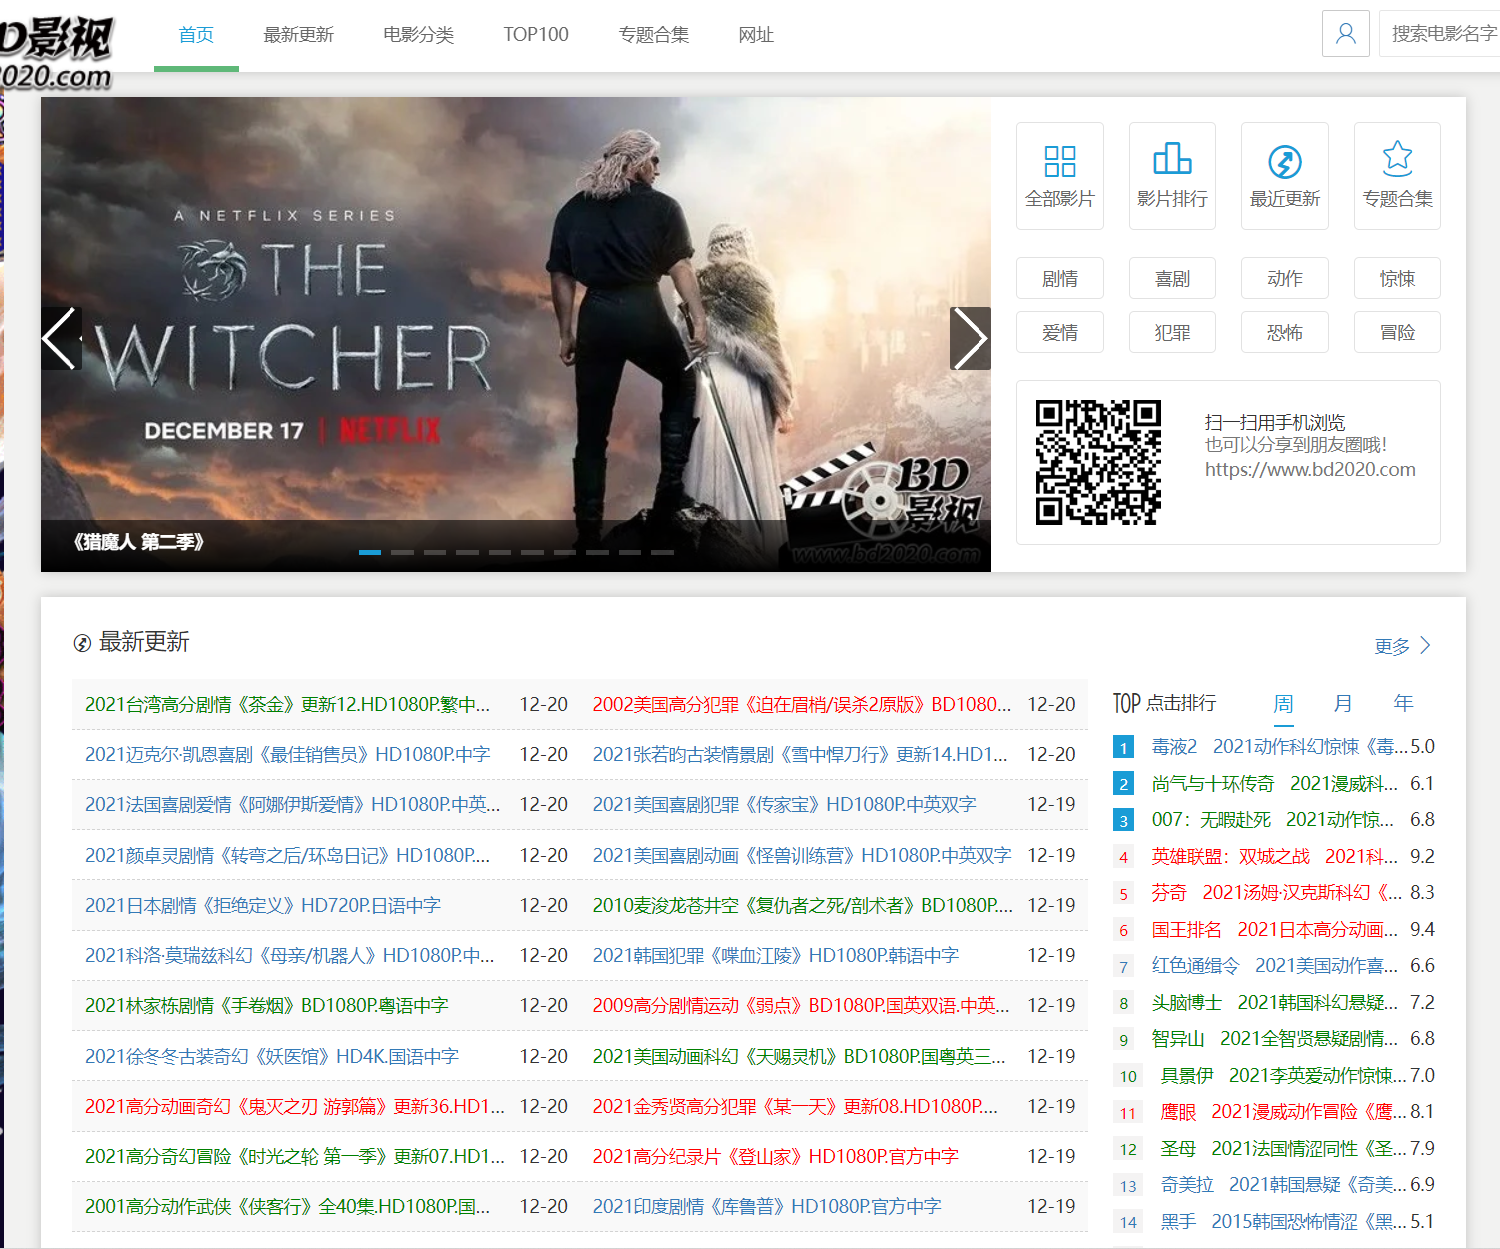Open rank 9 智异山 entry

(1275, 1038)
